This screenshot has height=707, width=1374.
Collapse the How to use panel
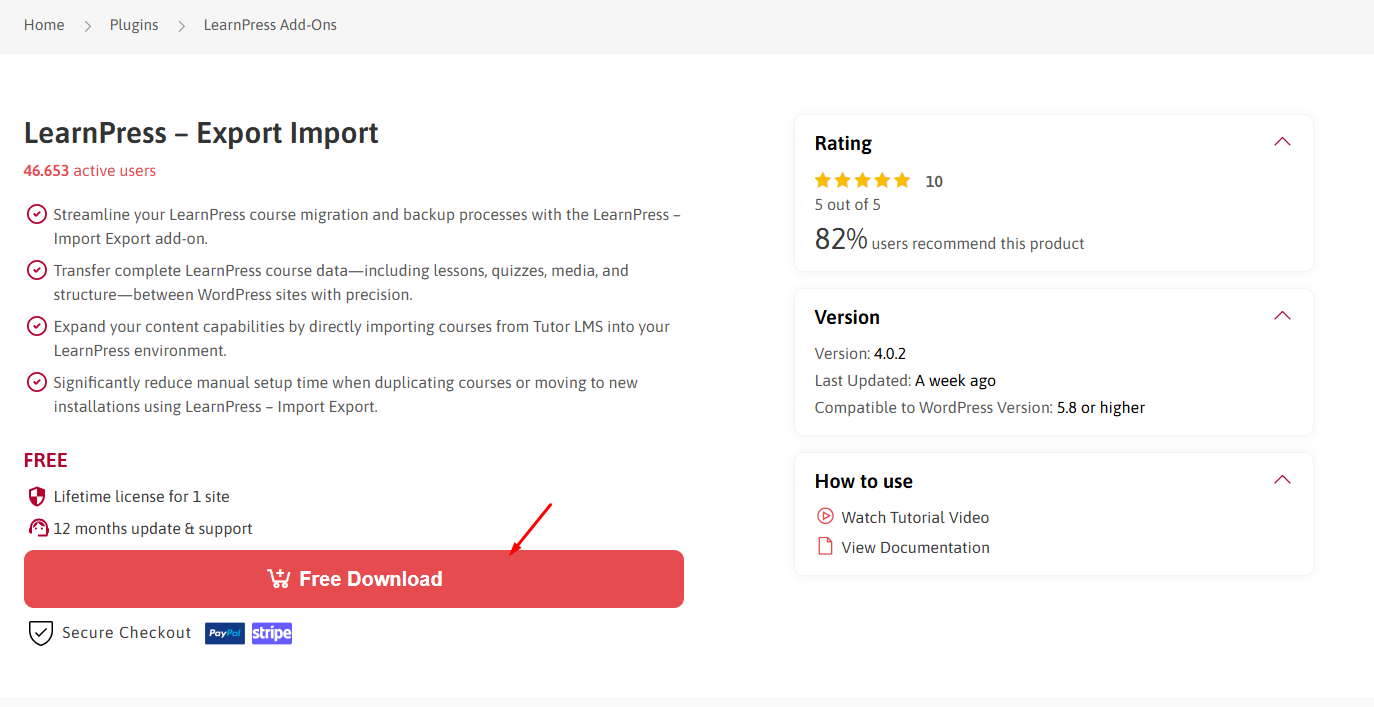point(1282,480)
